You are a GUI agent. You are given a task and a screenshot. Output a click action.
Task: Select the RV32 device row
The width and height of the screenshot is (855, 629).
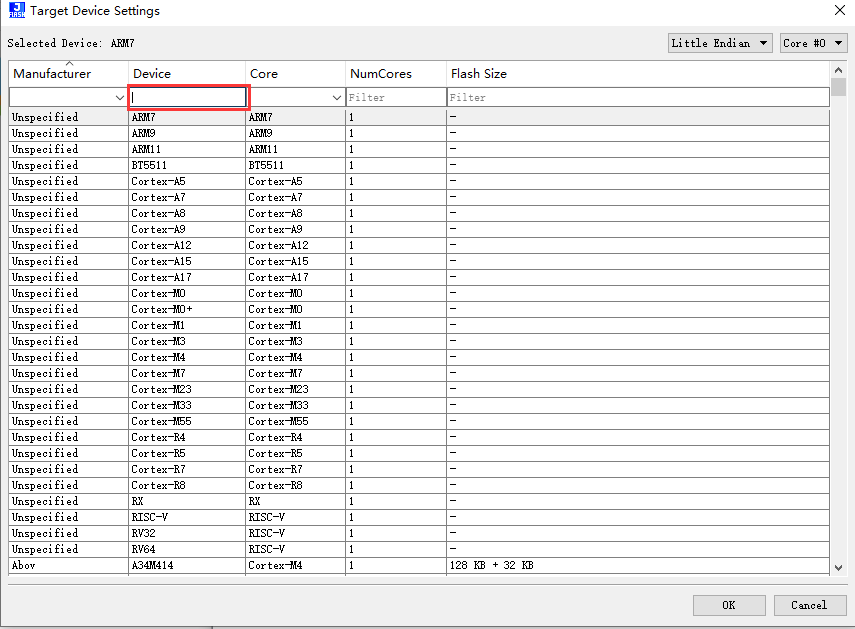click(419, 534)
